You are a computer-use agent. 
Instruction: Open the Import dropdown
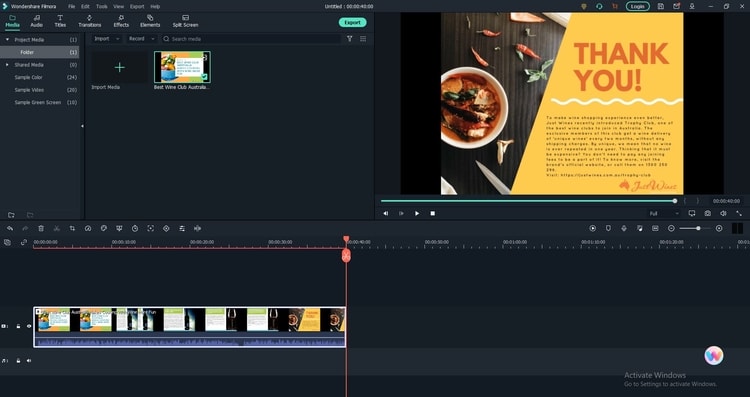[x=106, y=39]
